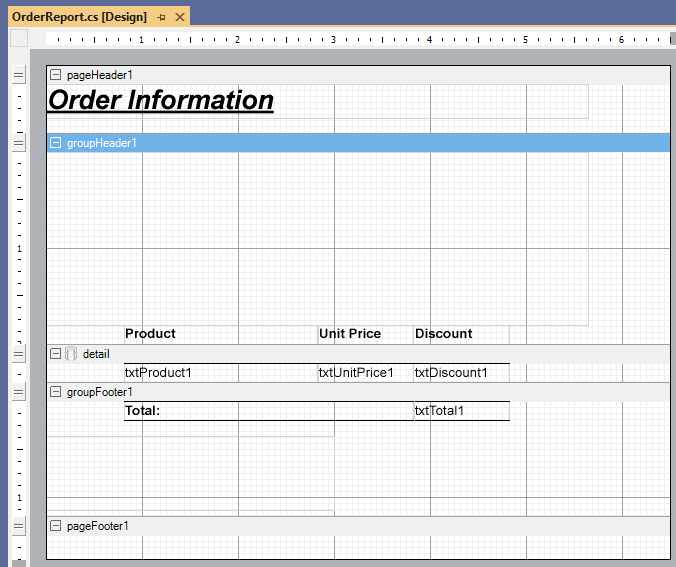Close the OrderReport.cs [Design] tab
The height and width of the screenshot is (567, 676).
pyautogui.click(x=180, y=17)
